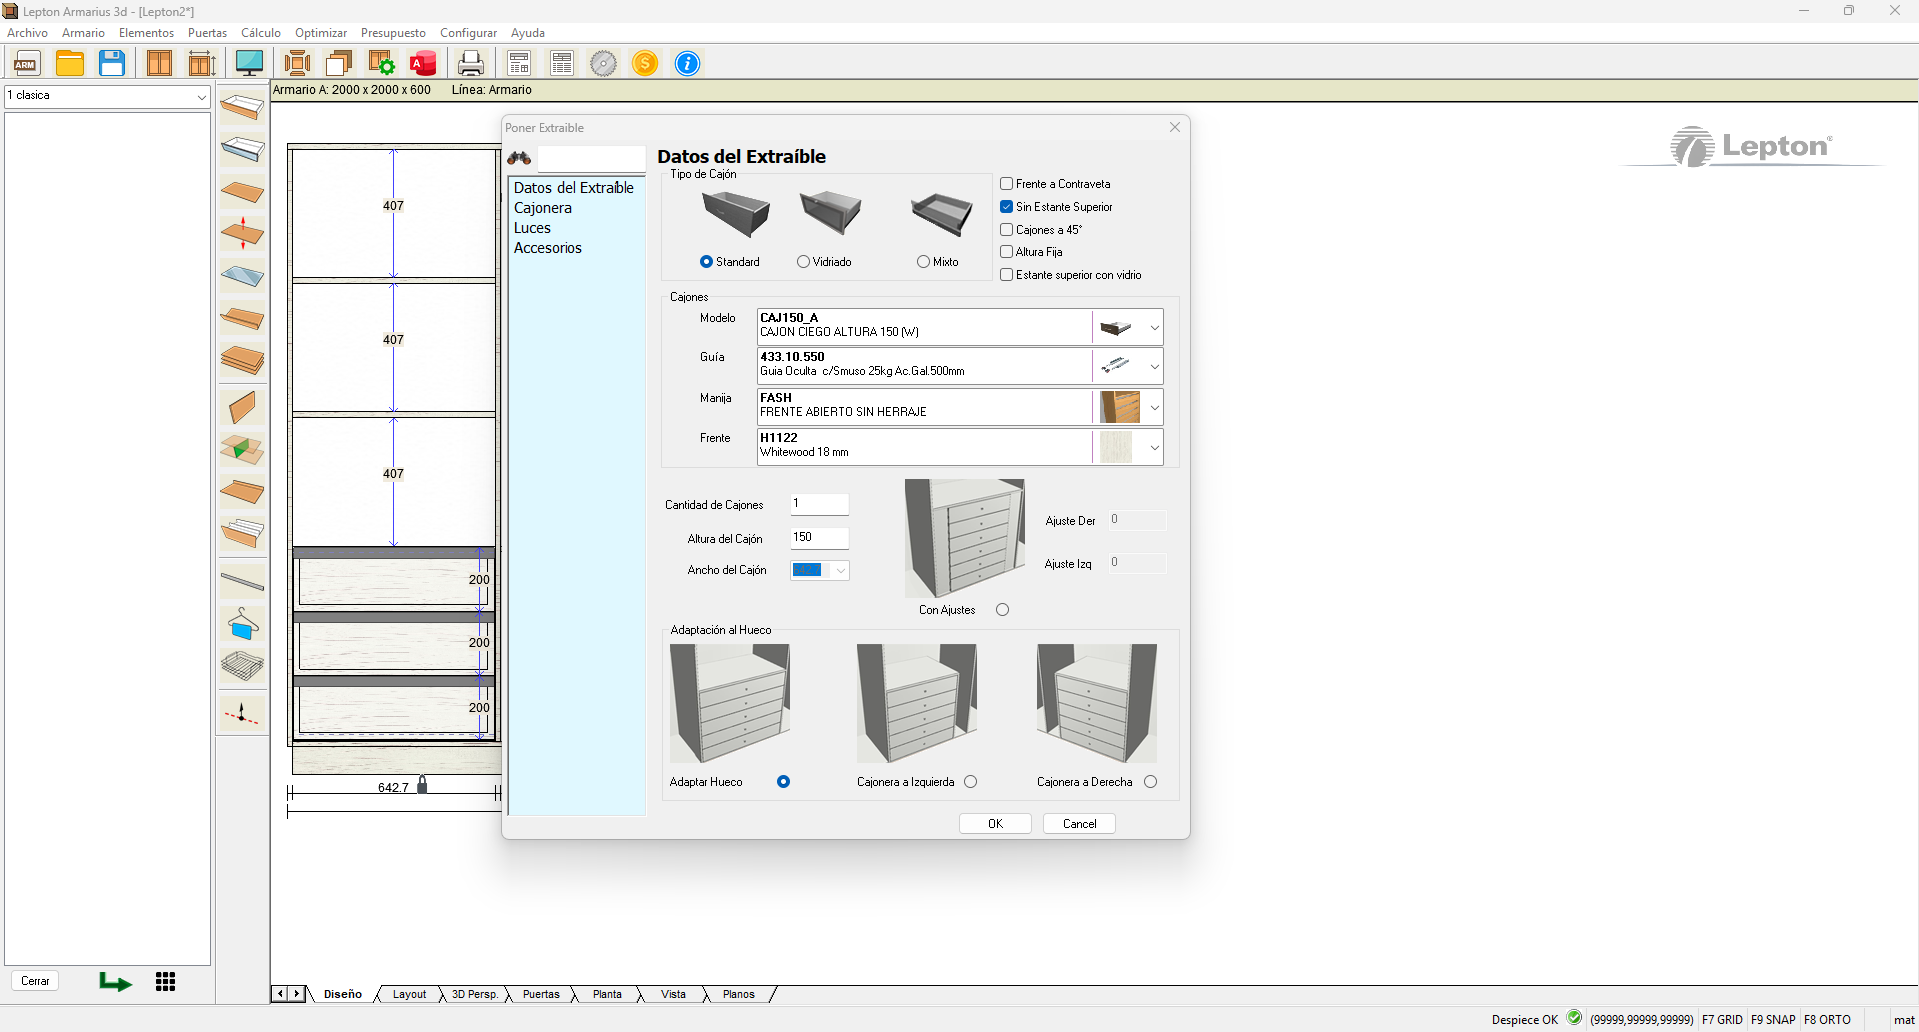Click the binoculars search icon in dialog
Viewport: 1919px width, 1032px height.
pyautogui.click(x=519, y=158)
